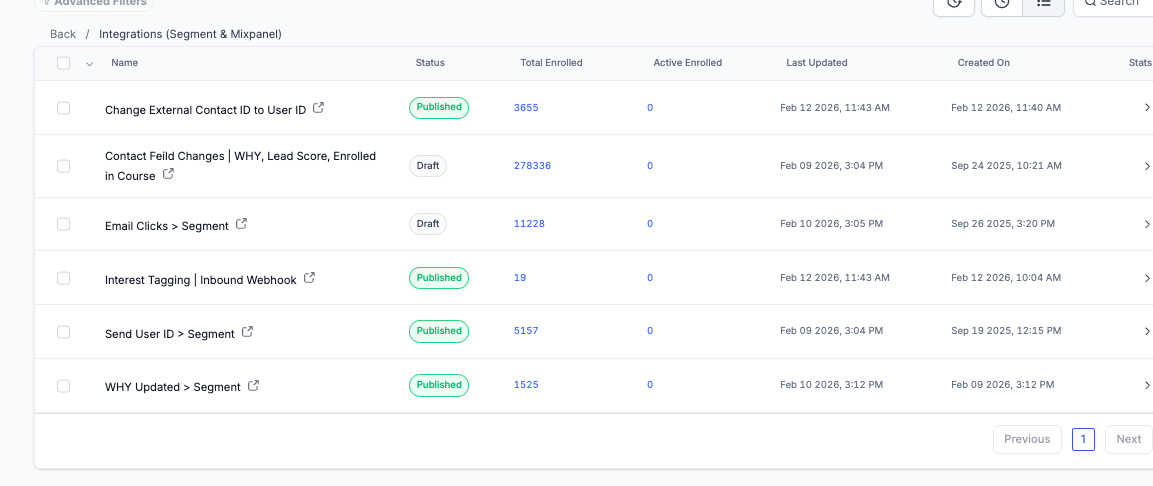Open workflow 'Contact Feild Changes | WHY, Lead Score'

pyautogui.click(x=240, y=165)
